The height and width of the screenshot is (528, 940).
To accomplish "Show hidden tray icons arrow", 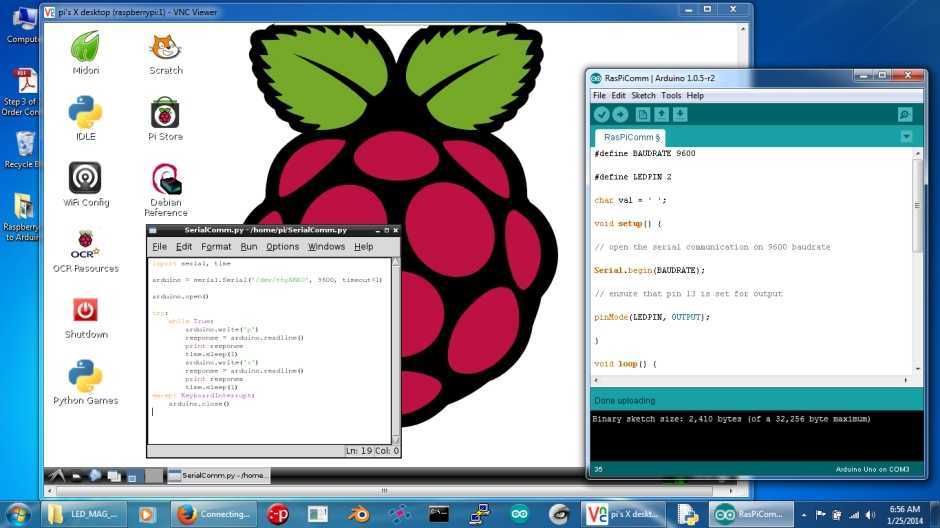I will click(803, 515).
